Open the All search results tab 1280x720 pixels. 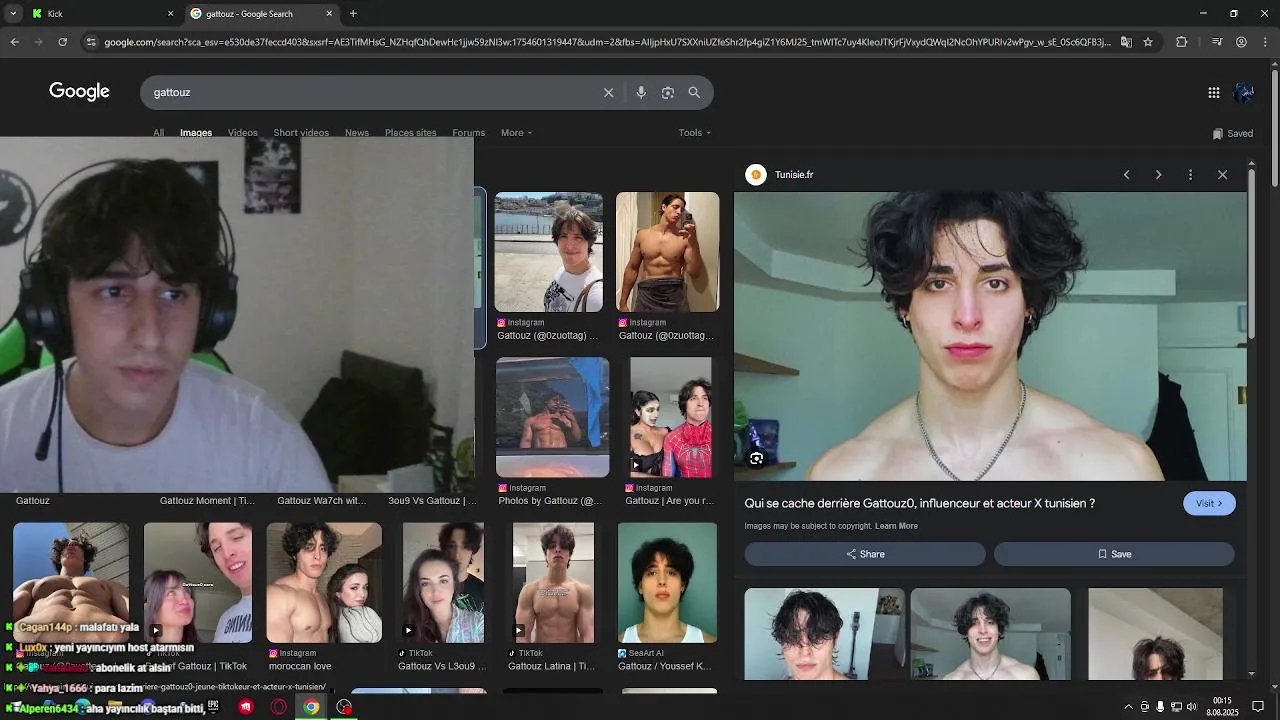point(158,132)
